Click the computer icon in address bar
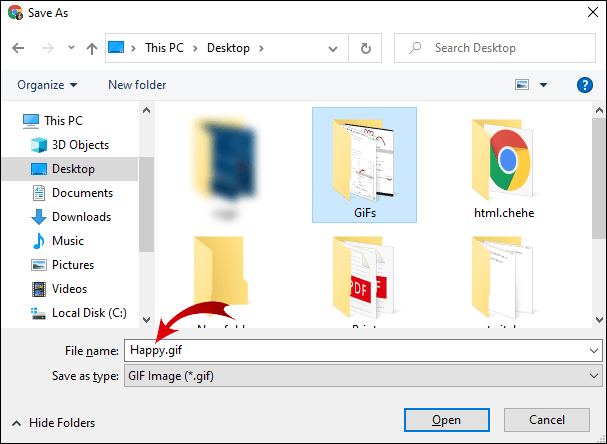The width and height of the screenshot is (607, 444). coord(116,48)
